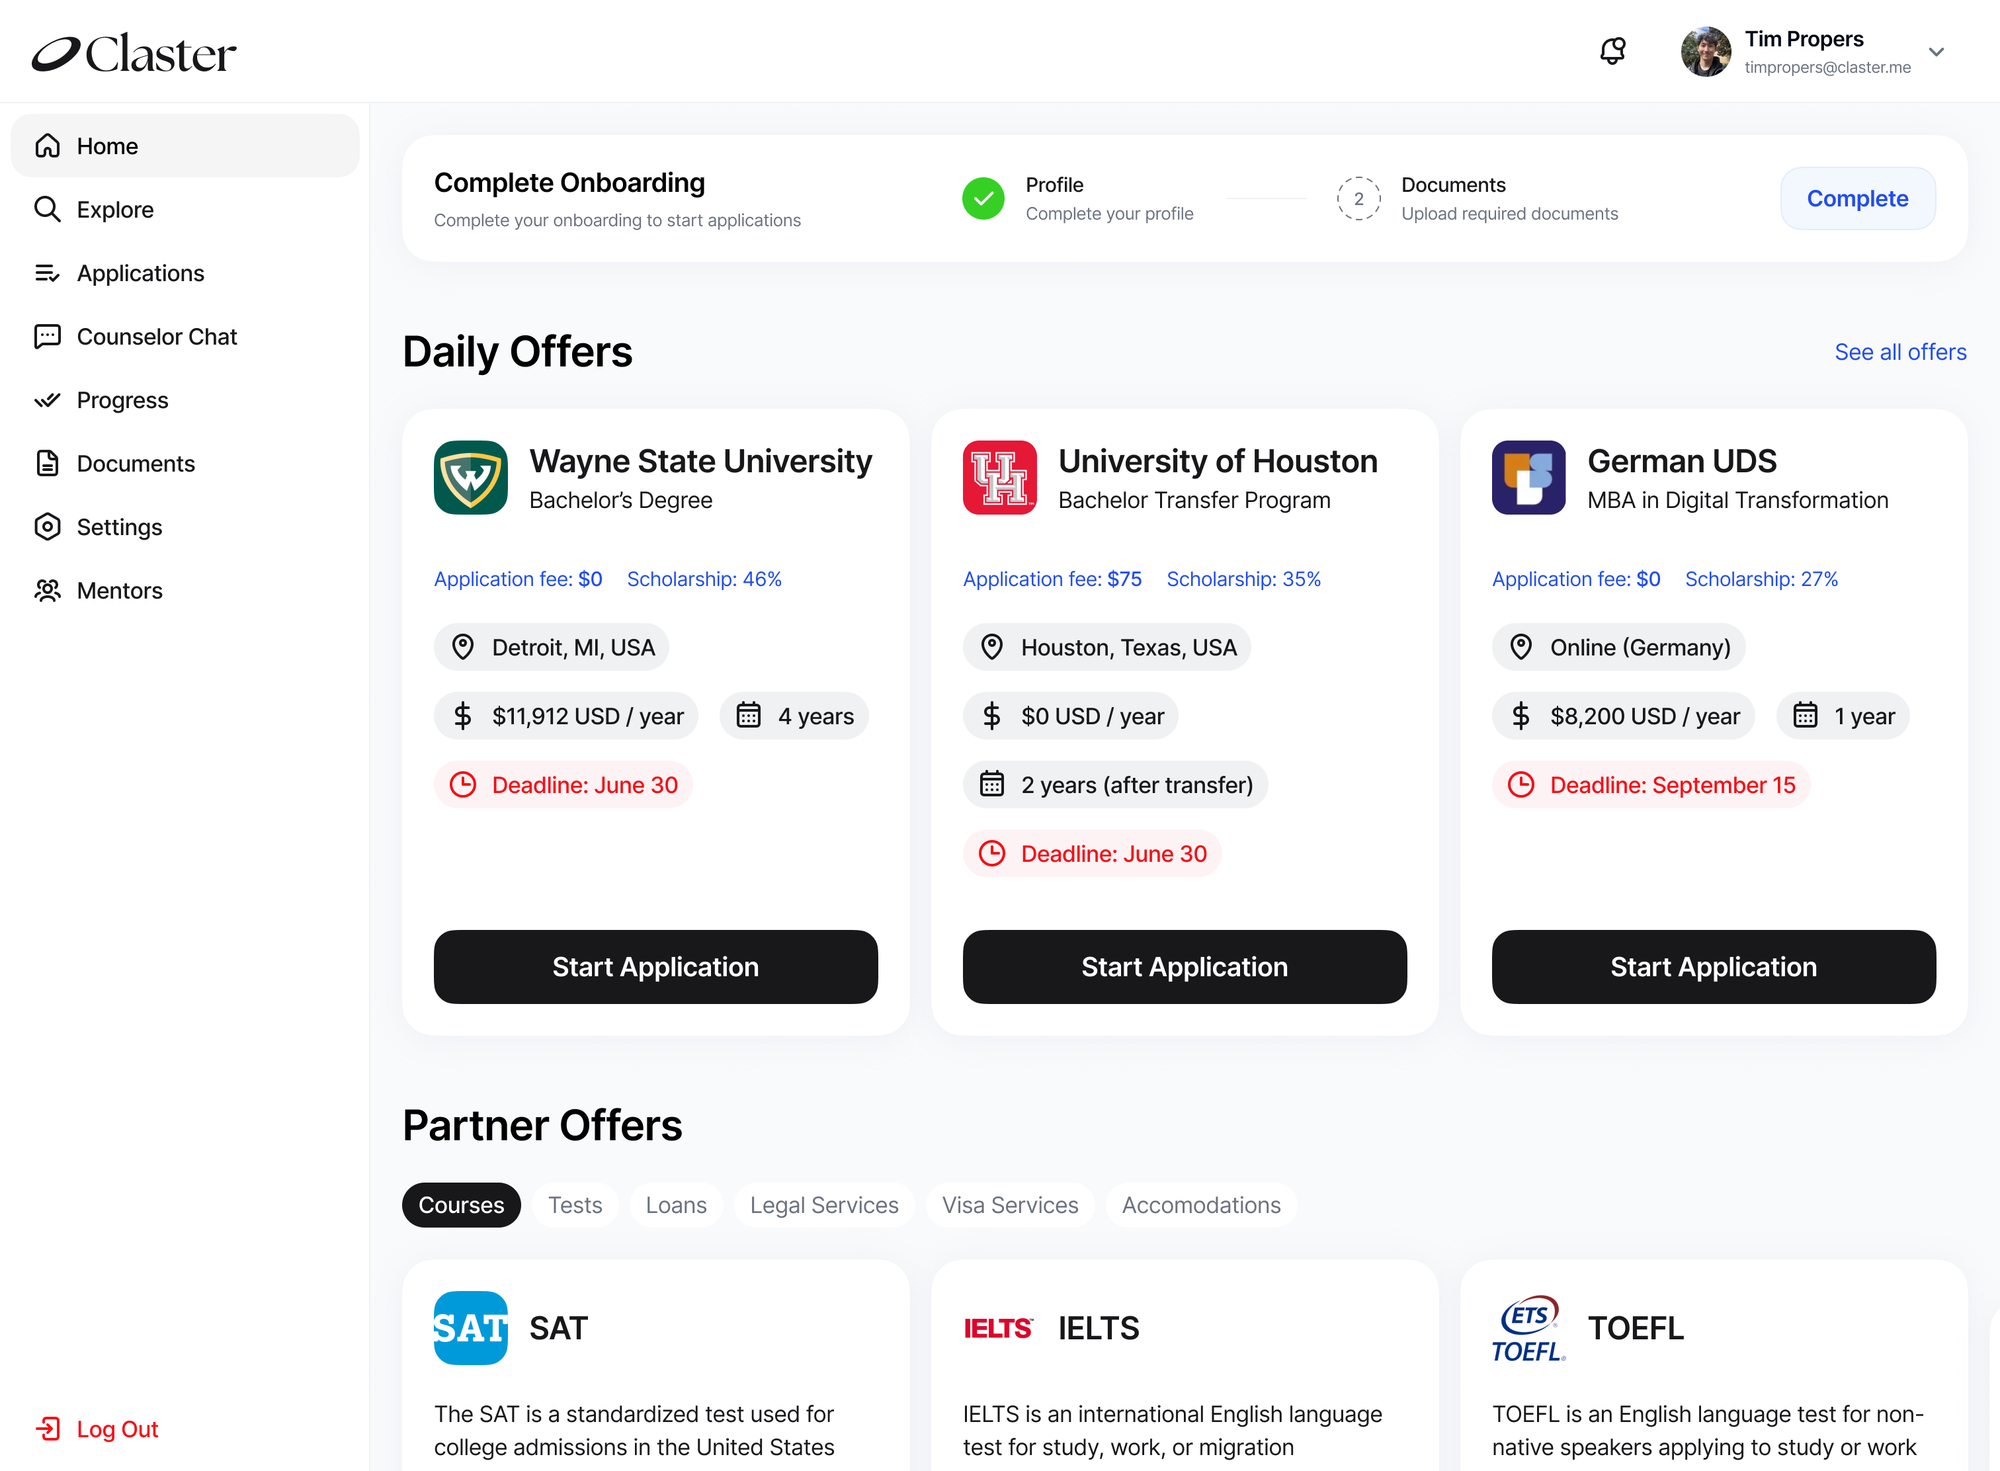
Task: Open Tim Propers profile menu
Action: [x=1804, y=39]
